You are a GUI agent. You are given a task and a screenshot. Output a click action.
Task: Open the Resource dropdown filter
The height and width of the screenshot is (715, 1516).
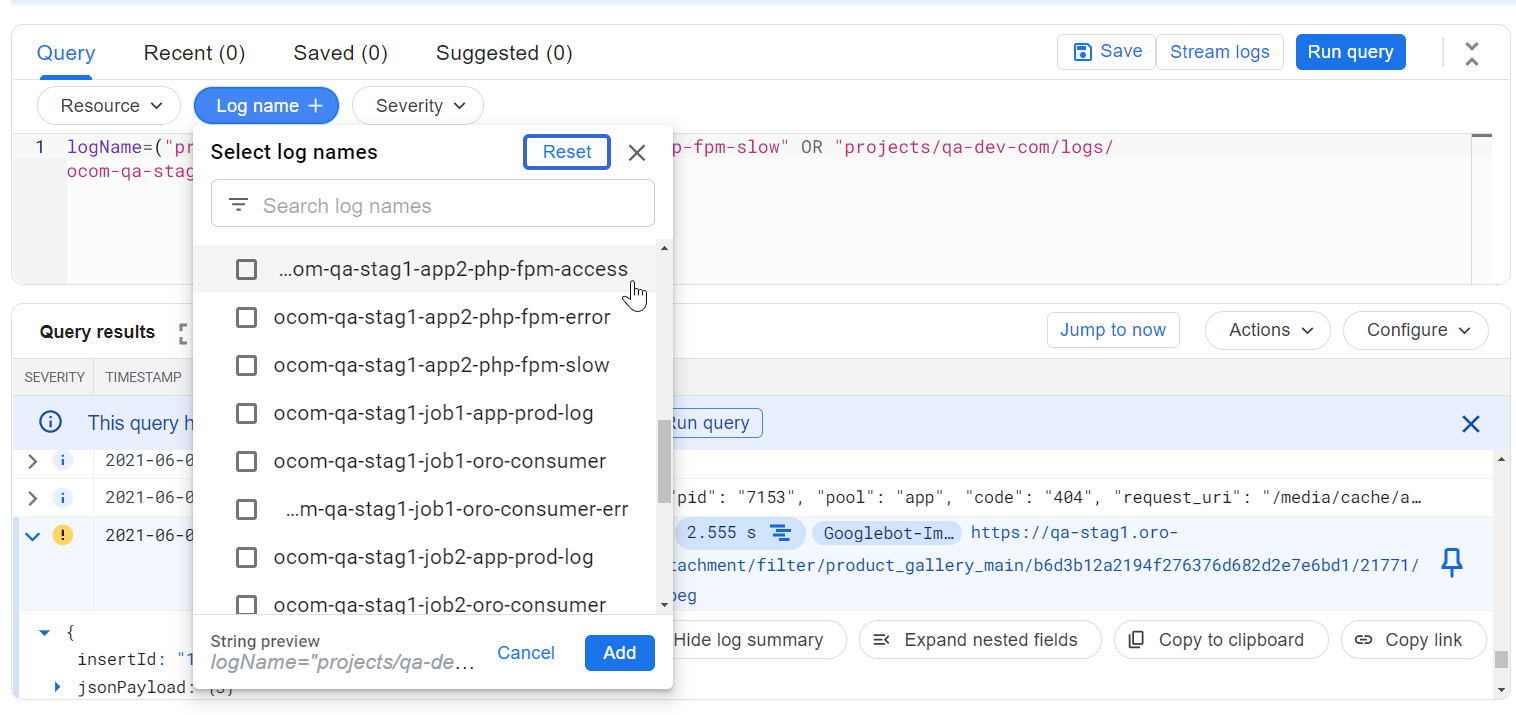click(109, 106)
